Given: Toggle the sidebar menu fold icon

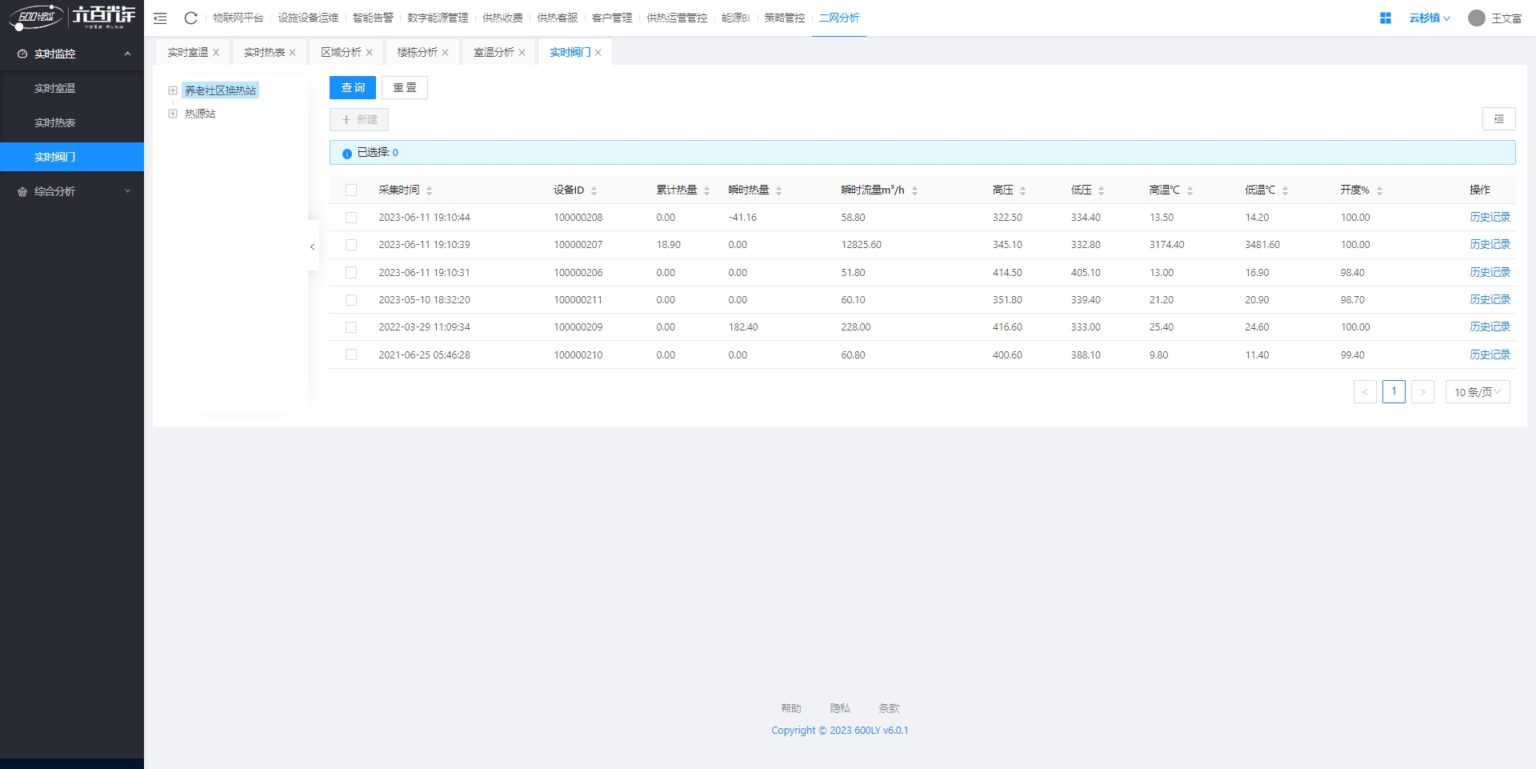Looking at the screenshot, I should click(160, 18).
